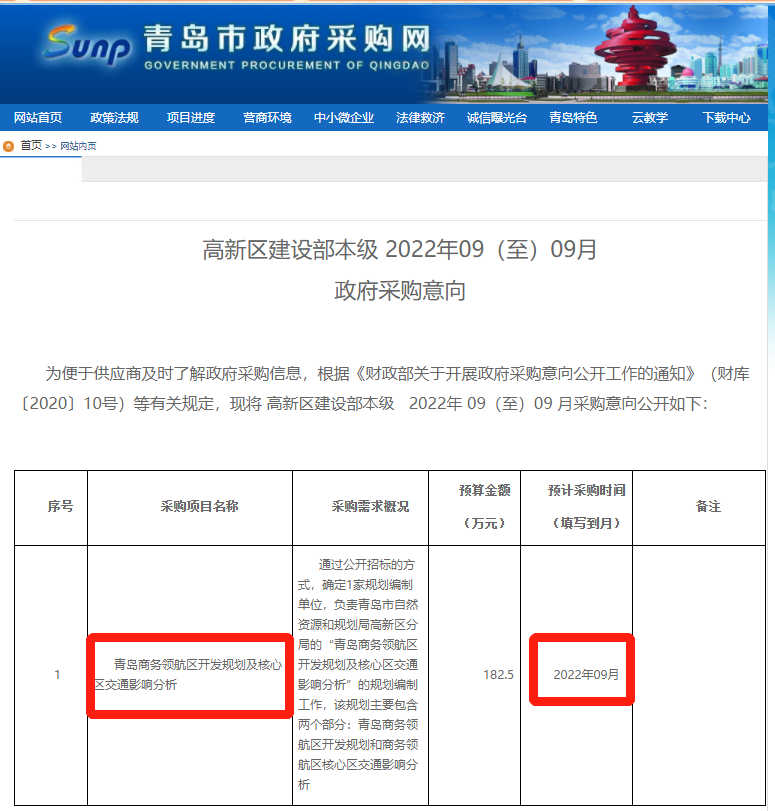Go to 青岛特色 section
This screenshot has height=811, width=775.
coord(573,118)
